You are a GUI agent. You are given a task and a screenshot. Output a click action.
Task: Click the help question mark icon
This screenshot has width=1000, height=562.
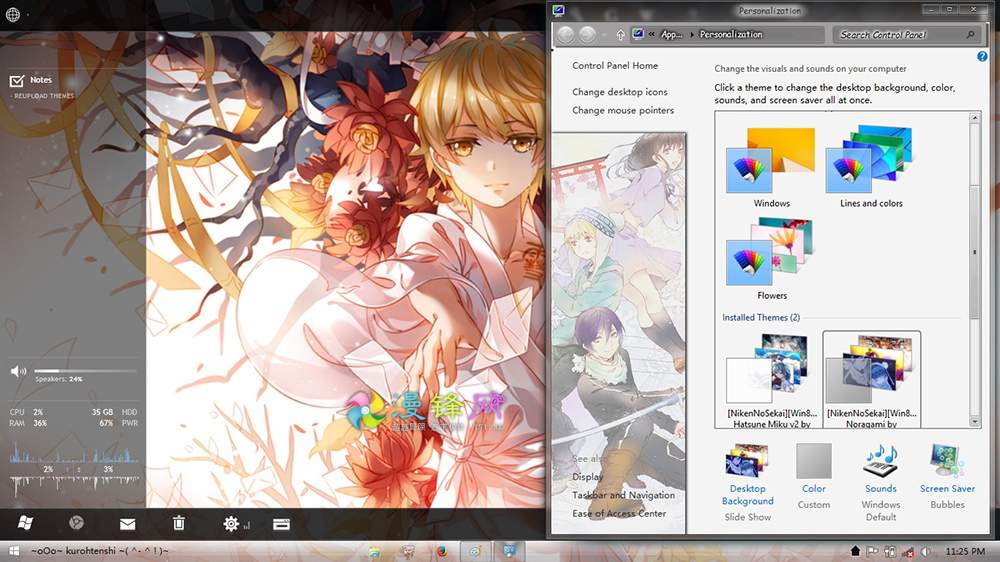[982, 57]
